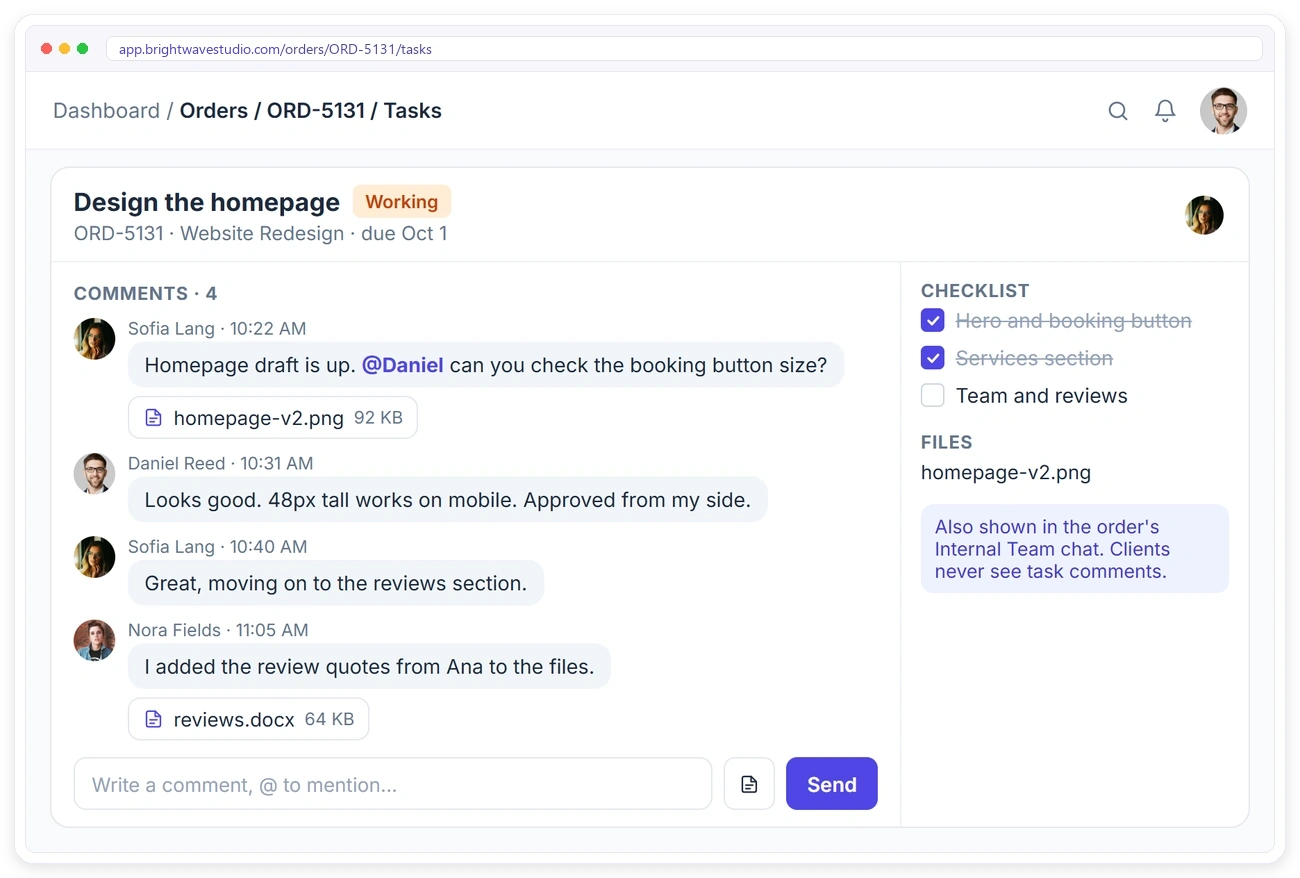
Task: Uncheck Hero and booking button checkbox
Action: [x=932, y=321]
